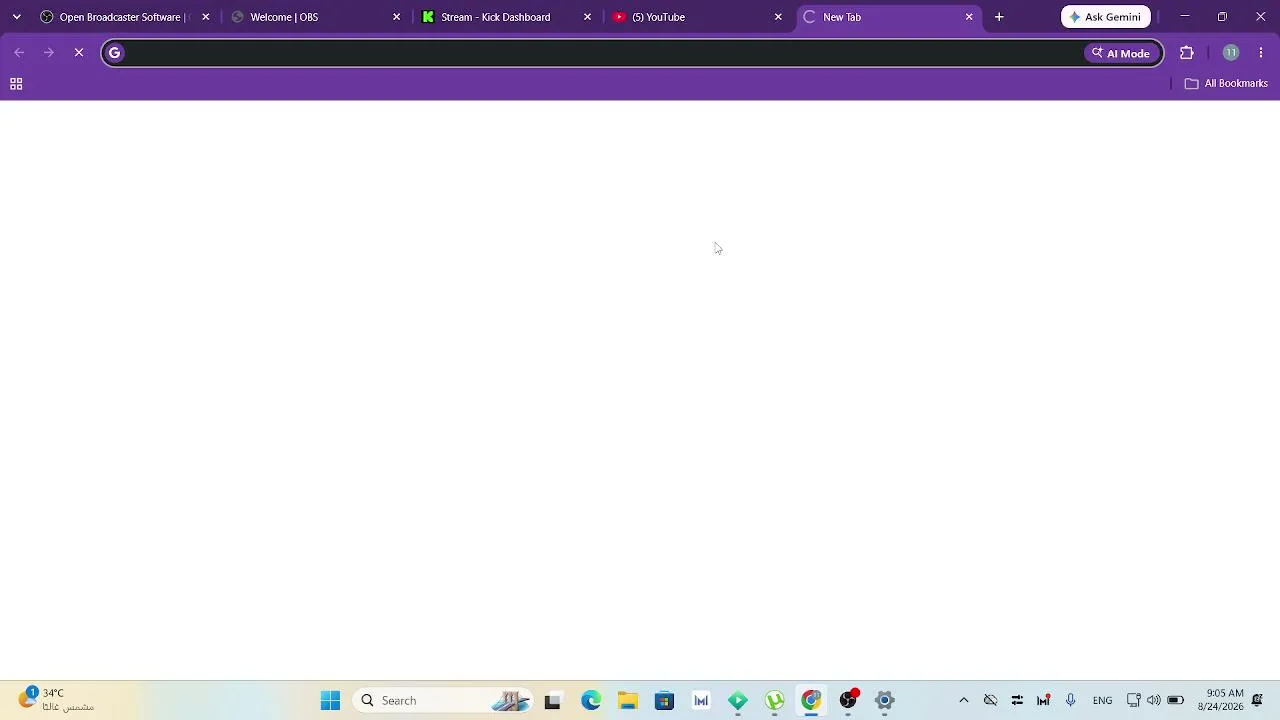Viewport: 1280px width, 720px height.
Task: Click the Ask Gemini button
Action: click(1106, 17)
